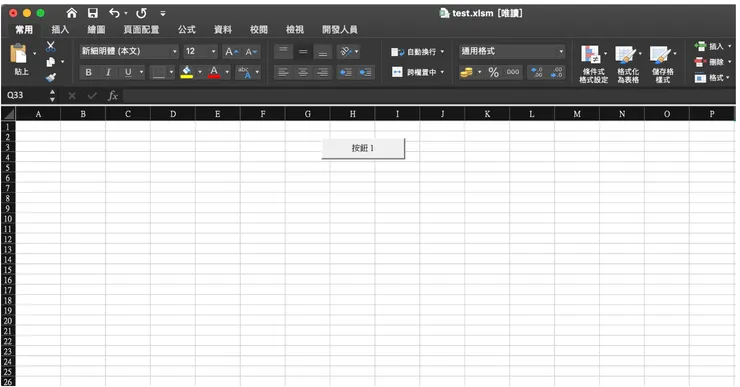Apply the yellow fill color
Image resolution: width=740 pixels, height=387 pixels.
tap(187, 72)
